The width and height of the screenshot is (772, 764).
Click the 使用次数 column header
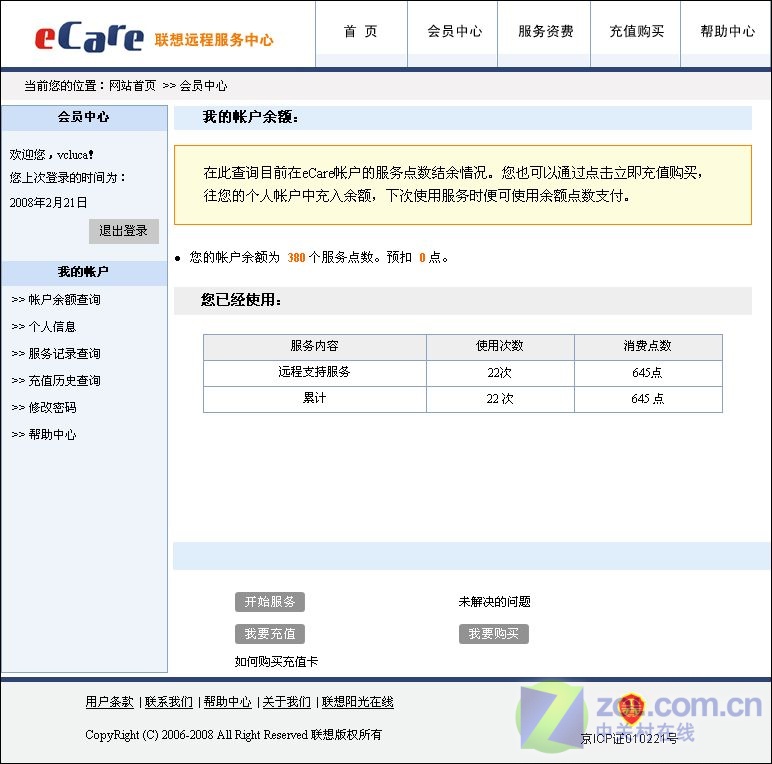coord(500,346)
